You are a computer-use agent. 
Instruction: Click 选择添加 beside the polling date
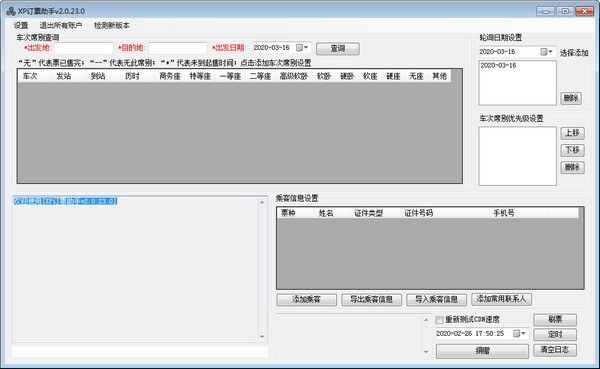[574, 53]
